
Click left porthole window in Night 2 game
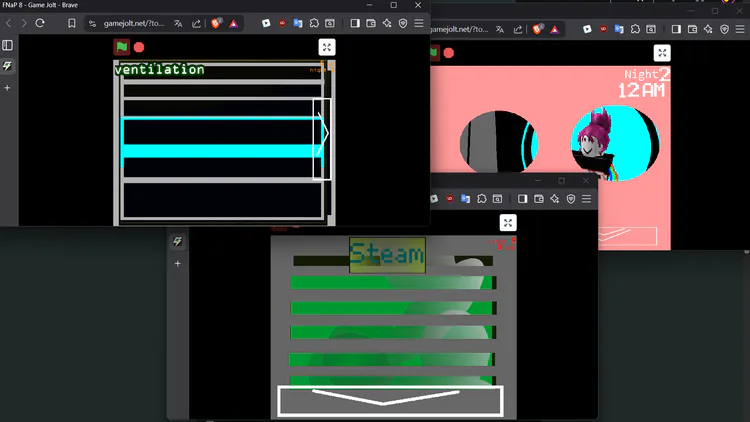point(498,142)
